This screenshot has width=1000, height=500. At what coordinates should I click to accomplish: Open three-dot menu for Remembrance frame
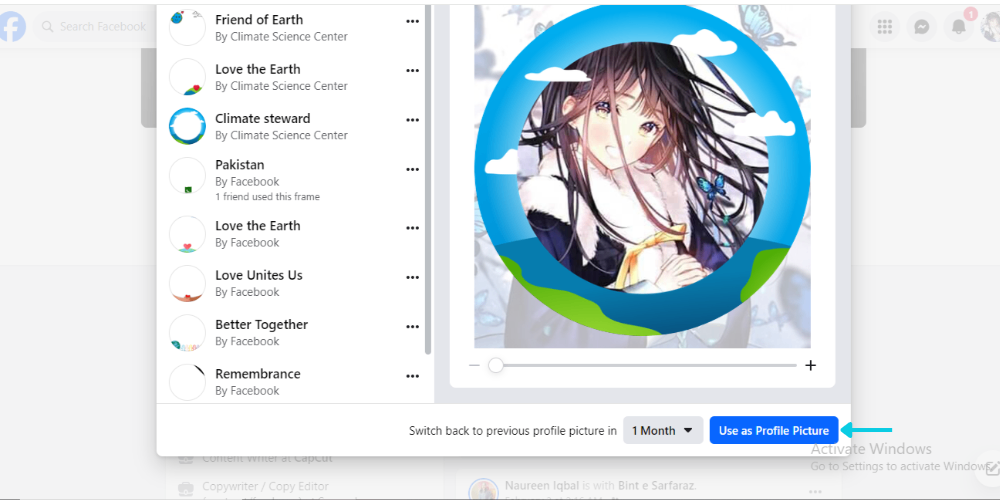point(413,376)
